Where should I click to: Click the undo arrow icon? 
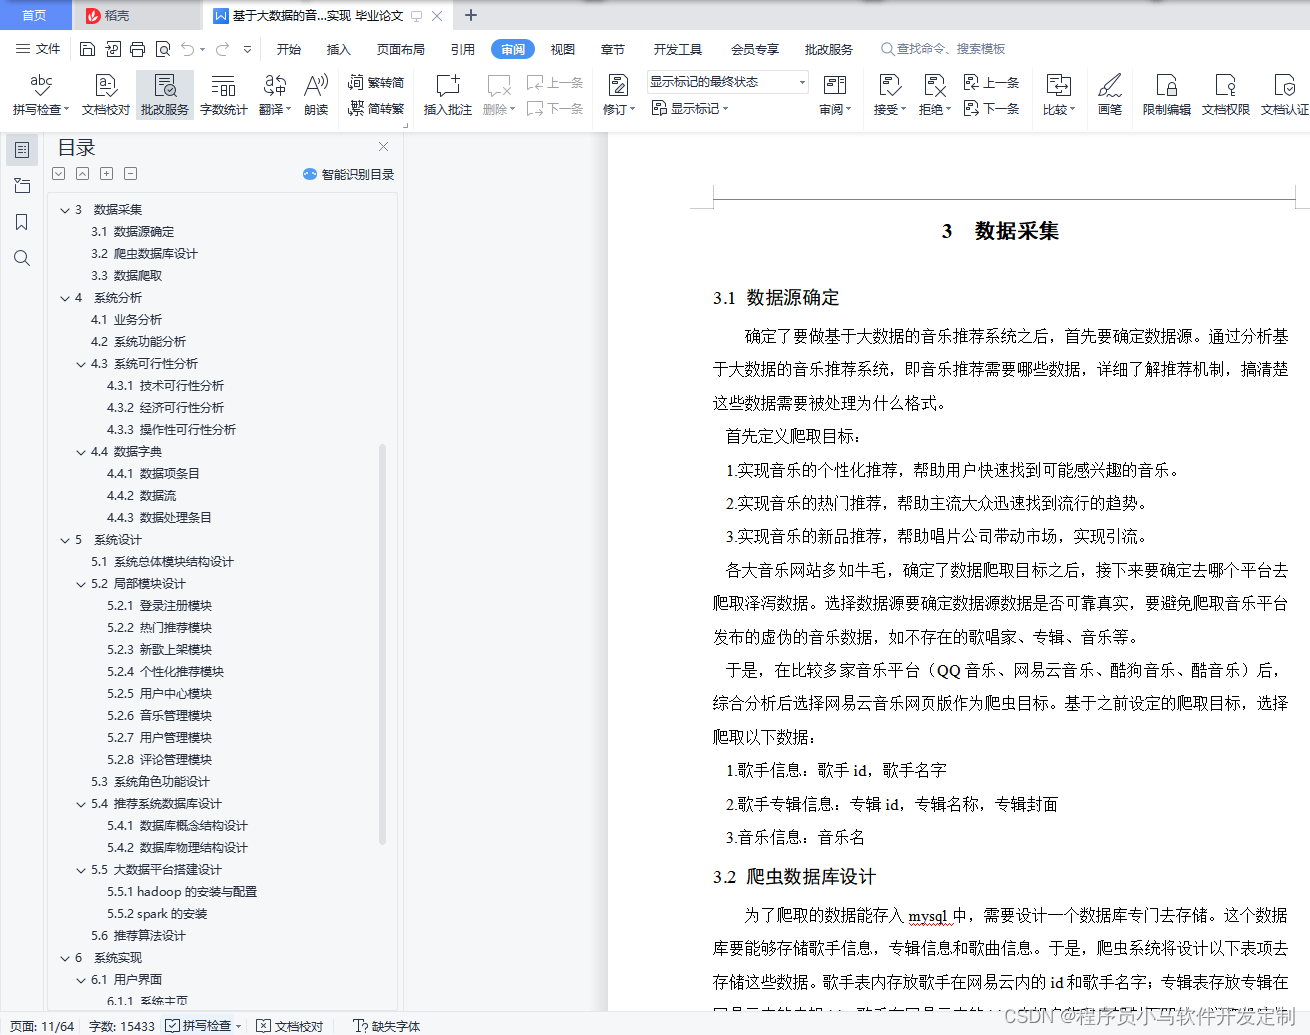tap(188, 49)
